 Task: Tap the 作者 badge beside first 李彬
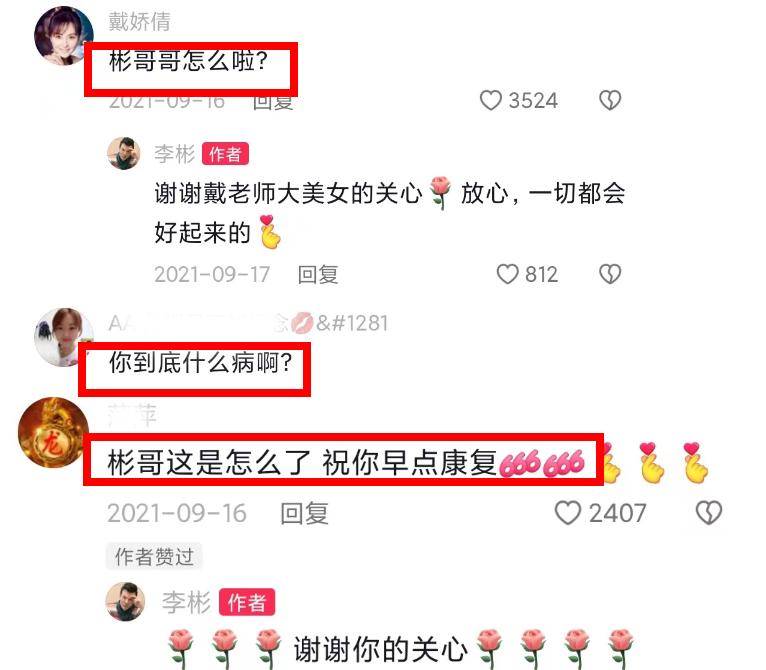[225, 154]
